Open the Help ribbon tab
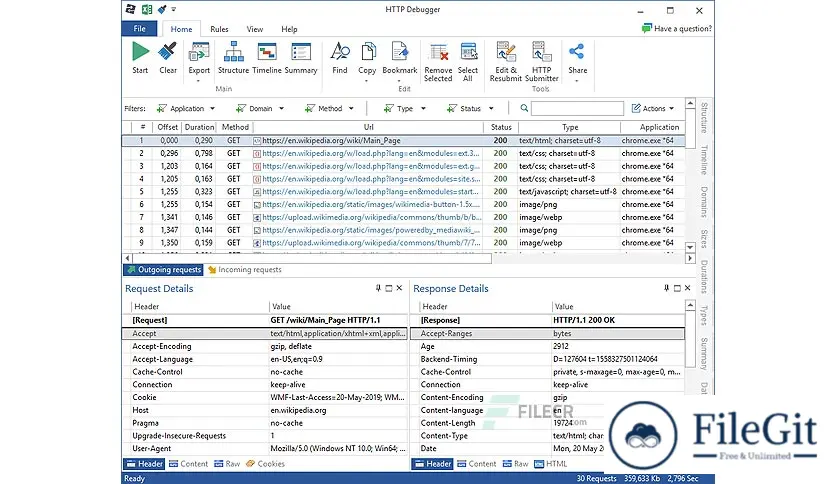 (x=290, y=29)
